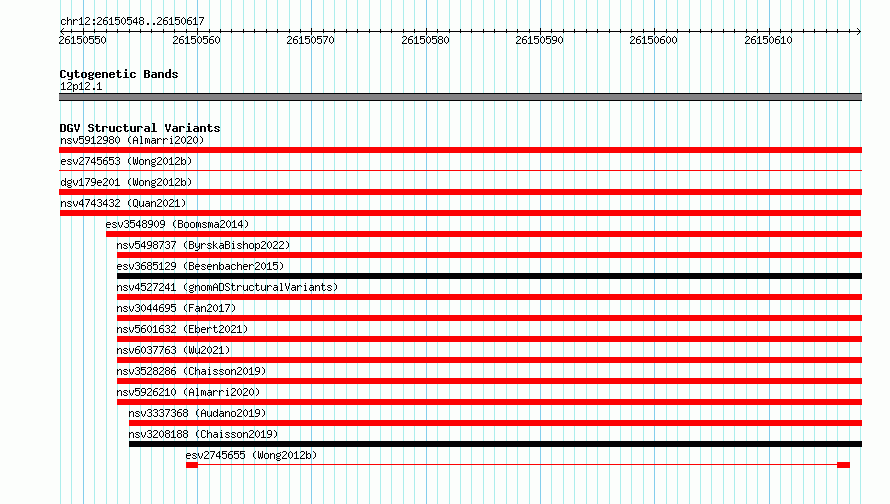890x504 pixels.
Task: Click the right arrowhead of the ruler
Action: (859, 31)
